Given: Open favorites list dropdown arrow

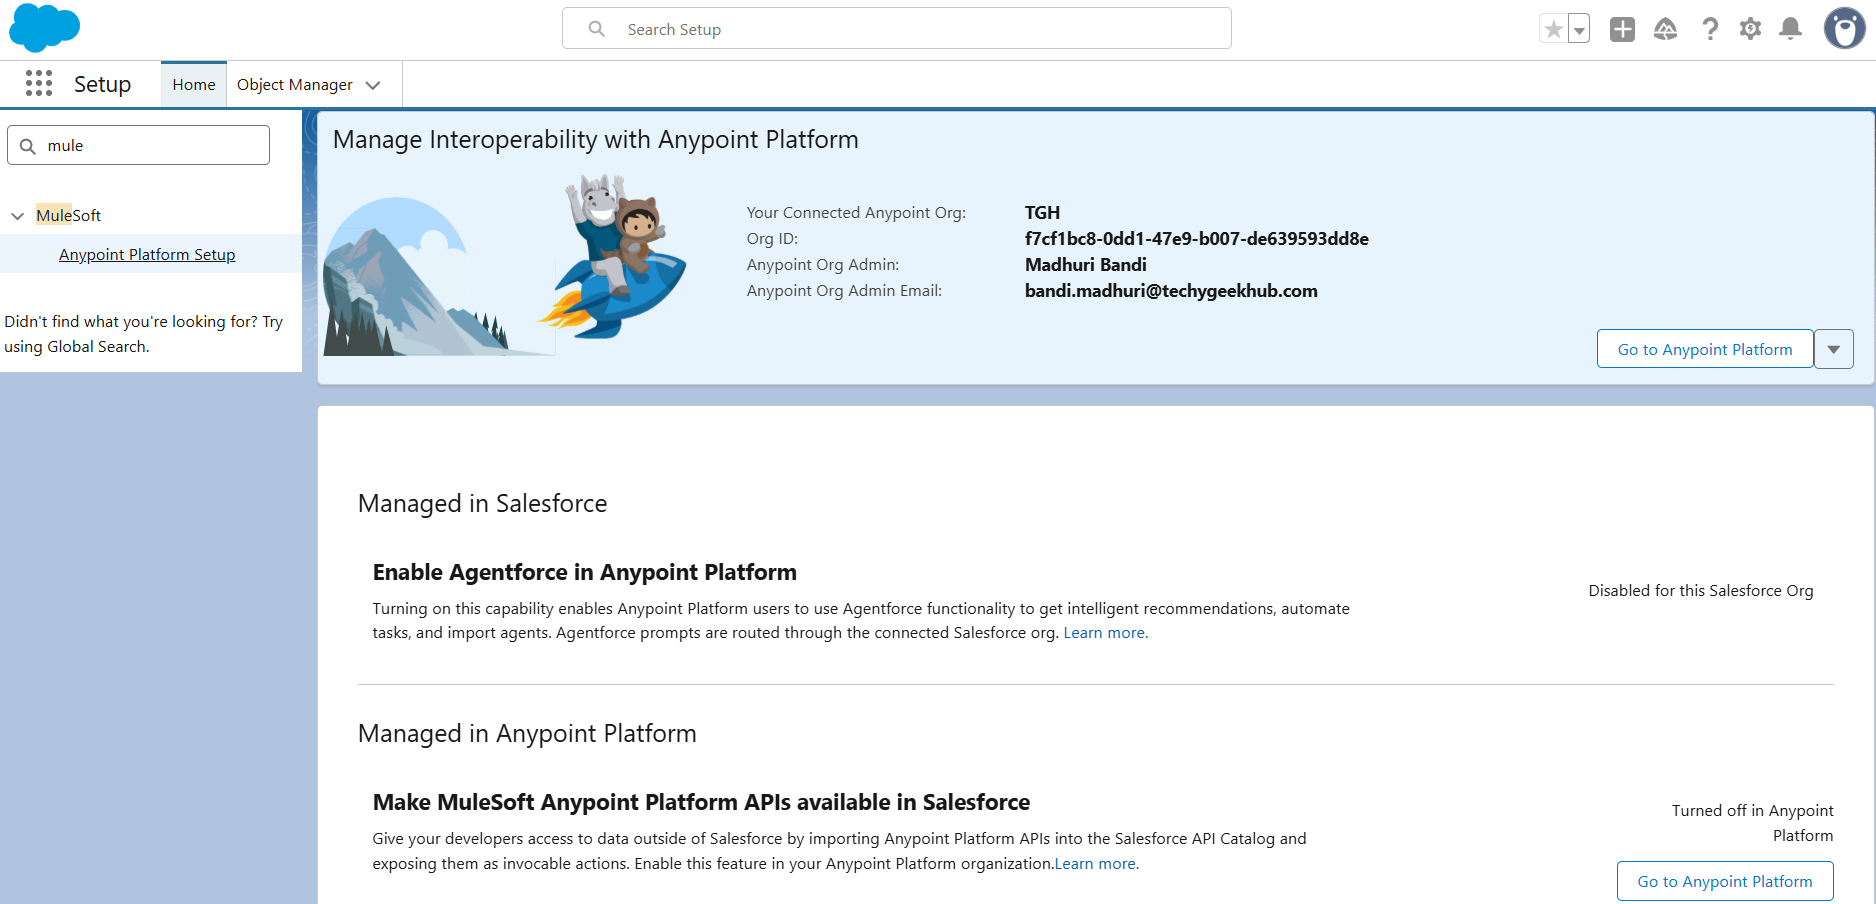Looking at the screenshot, I should (1579, 30).
